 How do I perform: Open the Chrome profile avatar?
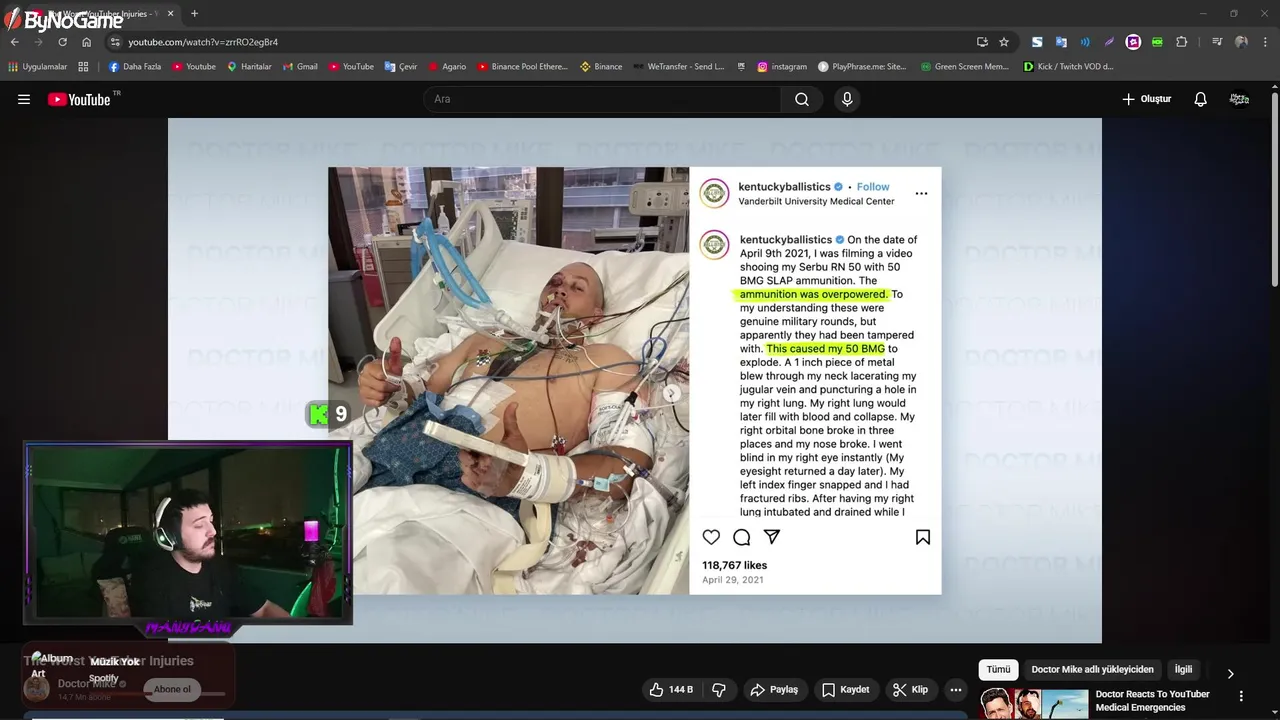tap(1241, 42)
